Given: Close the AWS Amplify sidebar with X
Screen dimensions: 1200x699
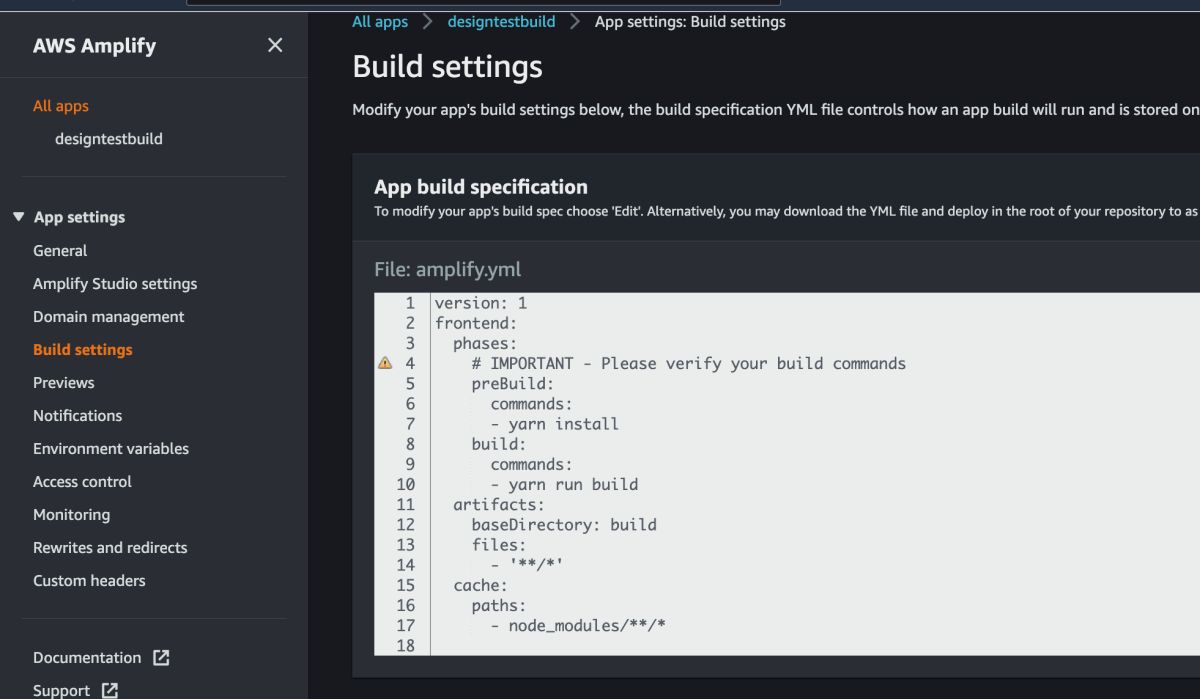Looking at the screenshot, I should click(275, 45).
